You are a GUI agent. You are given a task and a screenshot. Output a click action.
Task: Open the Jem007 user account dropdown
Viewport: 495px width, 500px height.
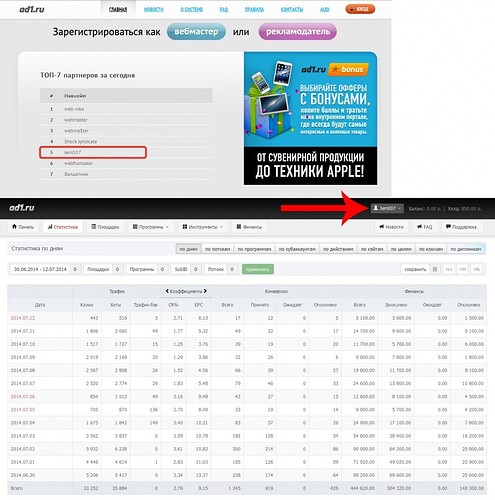387,208
